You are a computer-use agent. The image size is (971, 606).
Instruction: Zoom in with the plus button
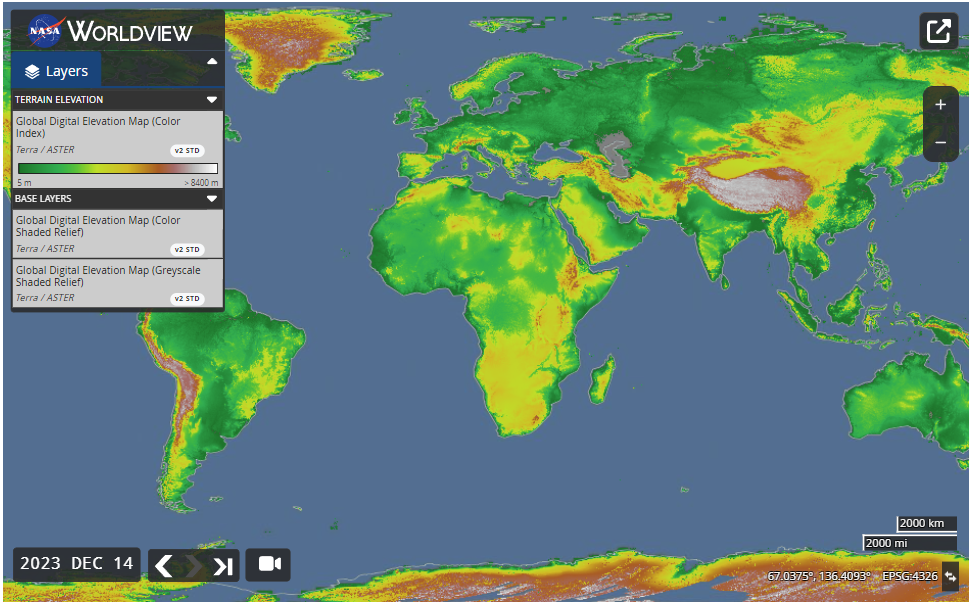[940, 105]
